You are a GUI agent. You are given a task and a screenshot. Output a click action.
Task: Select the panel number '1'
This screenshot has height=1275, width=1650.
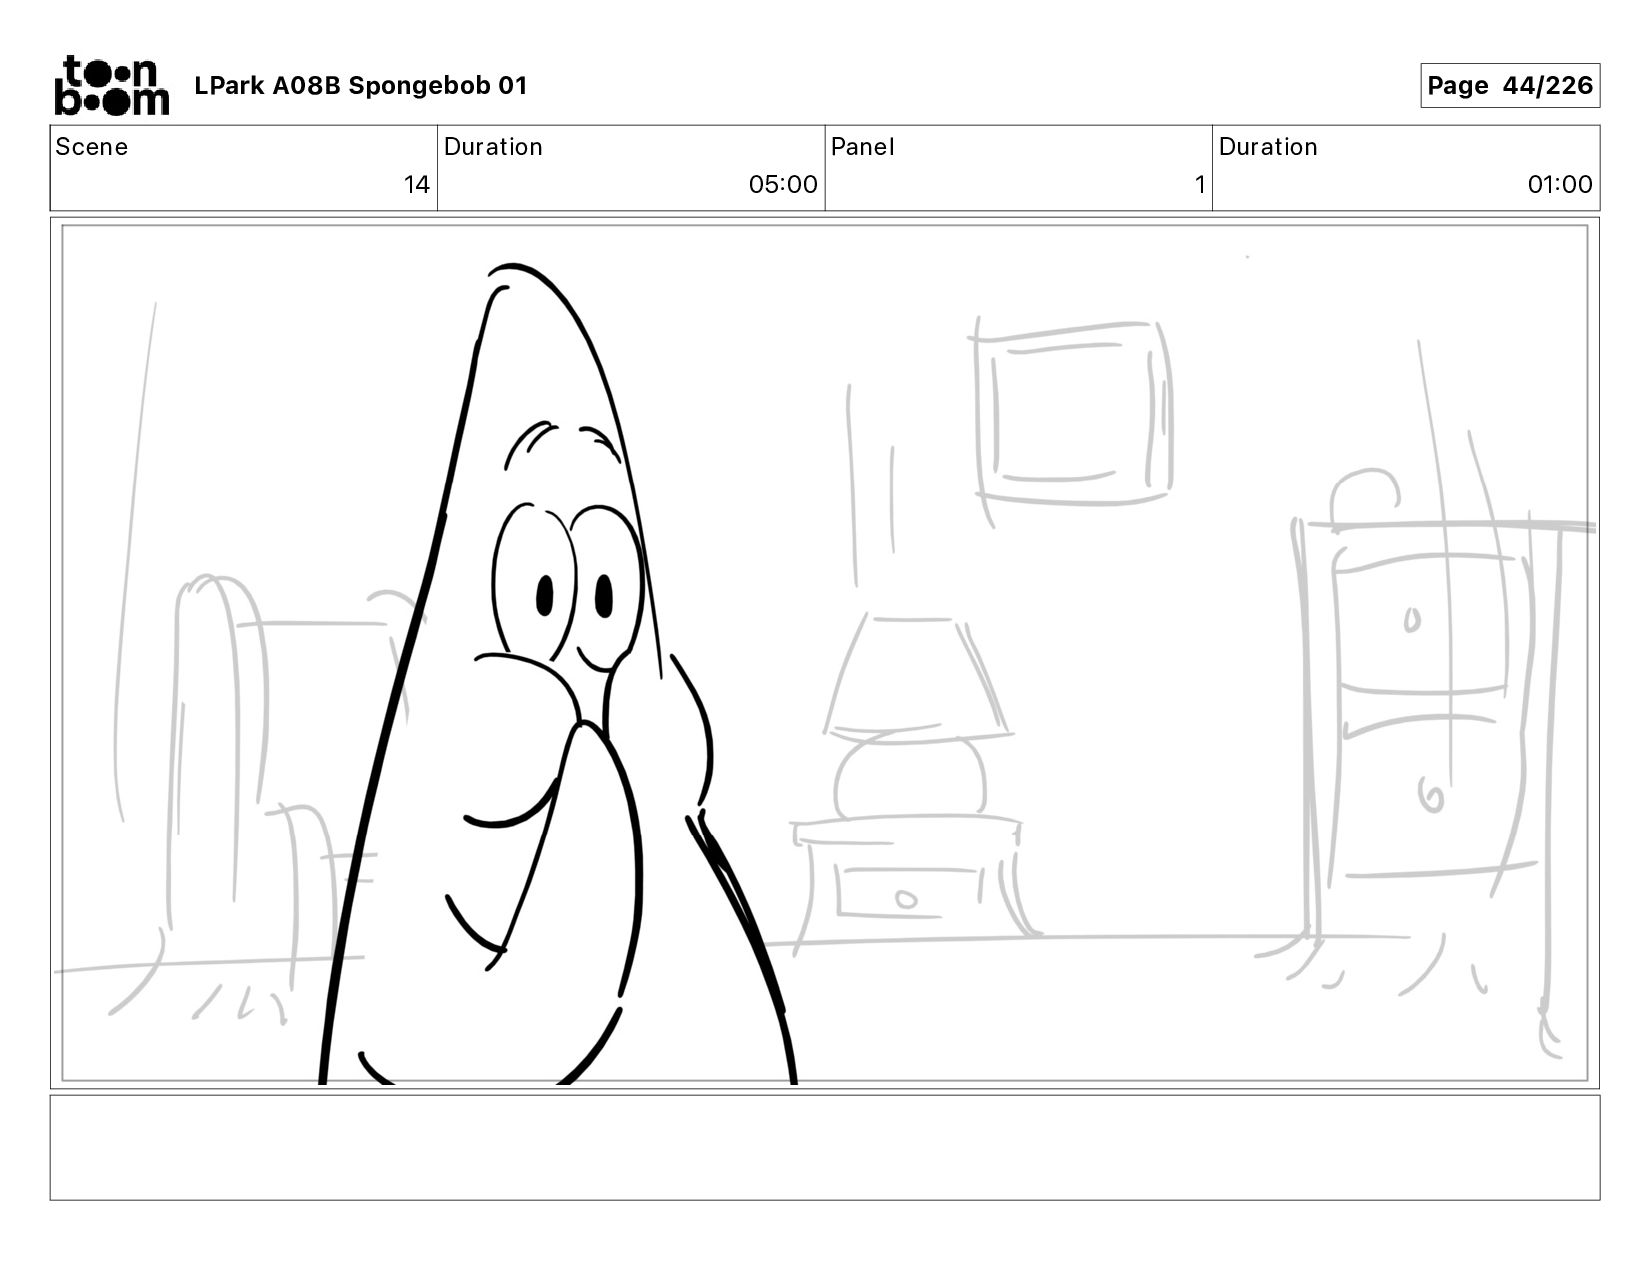(1199, 185)
